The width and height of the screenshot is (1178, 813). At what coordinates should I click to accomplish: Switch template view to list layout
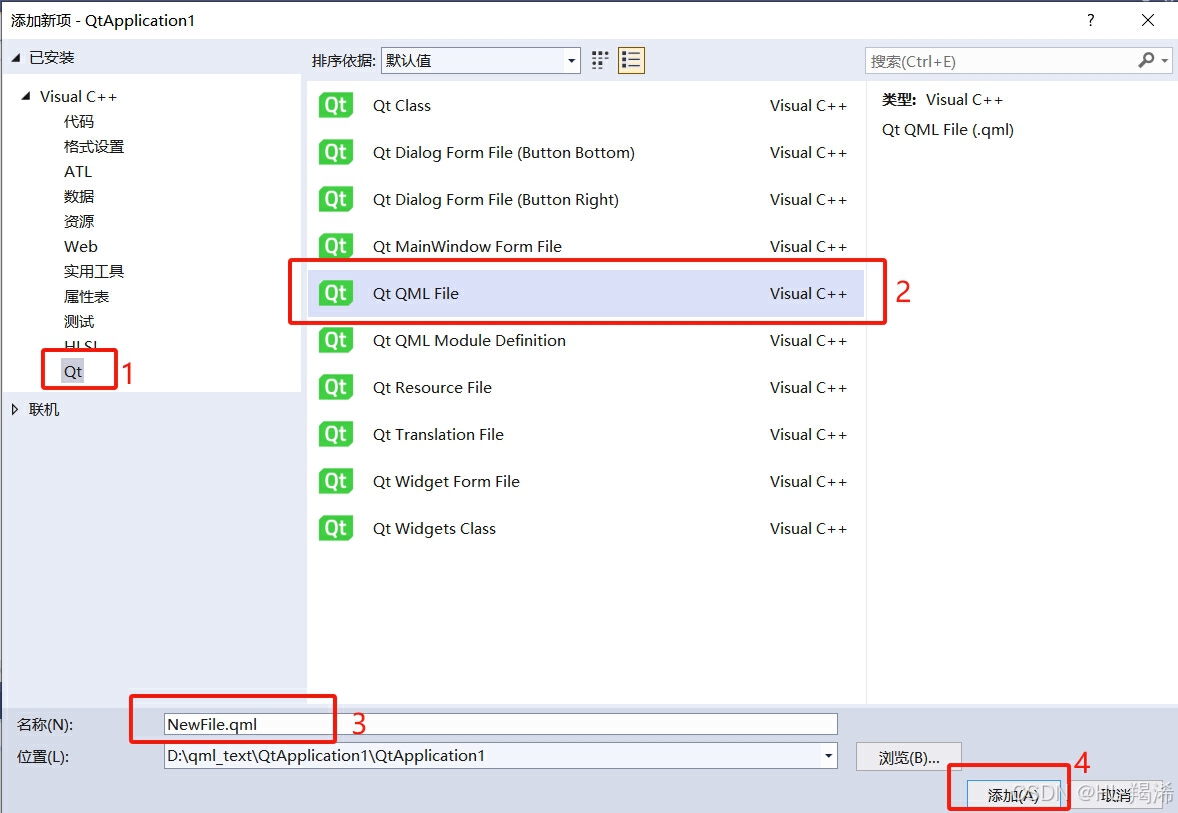point(631,60)
